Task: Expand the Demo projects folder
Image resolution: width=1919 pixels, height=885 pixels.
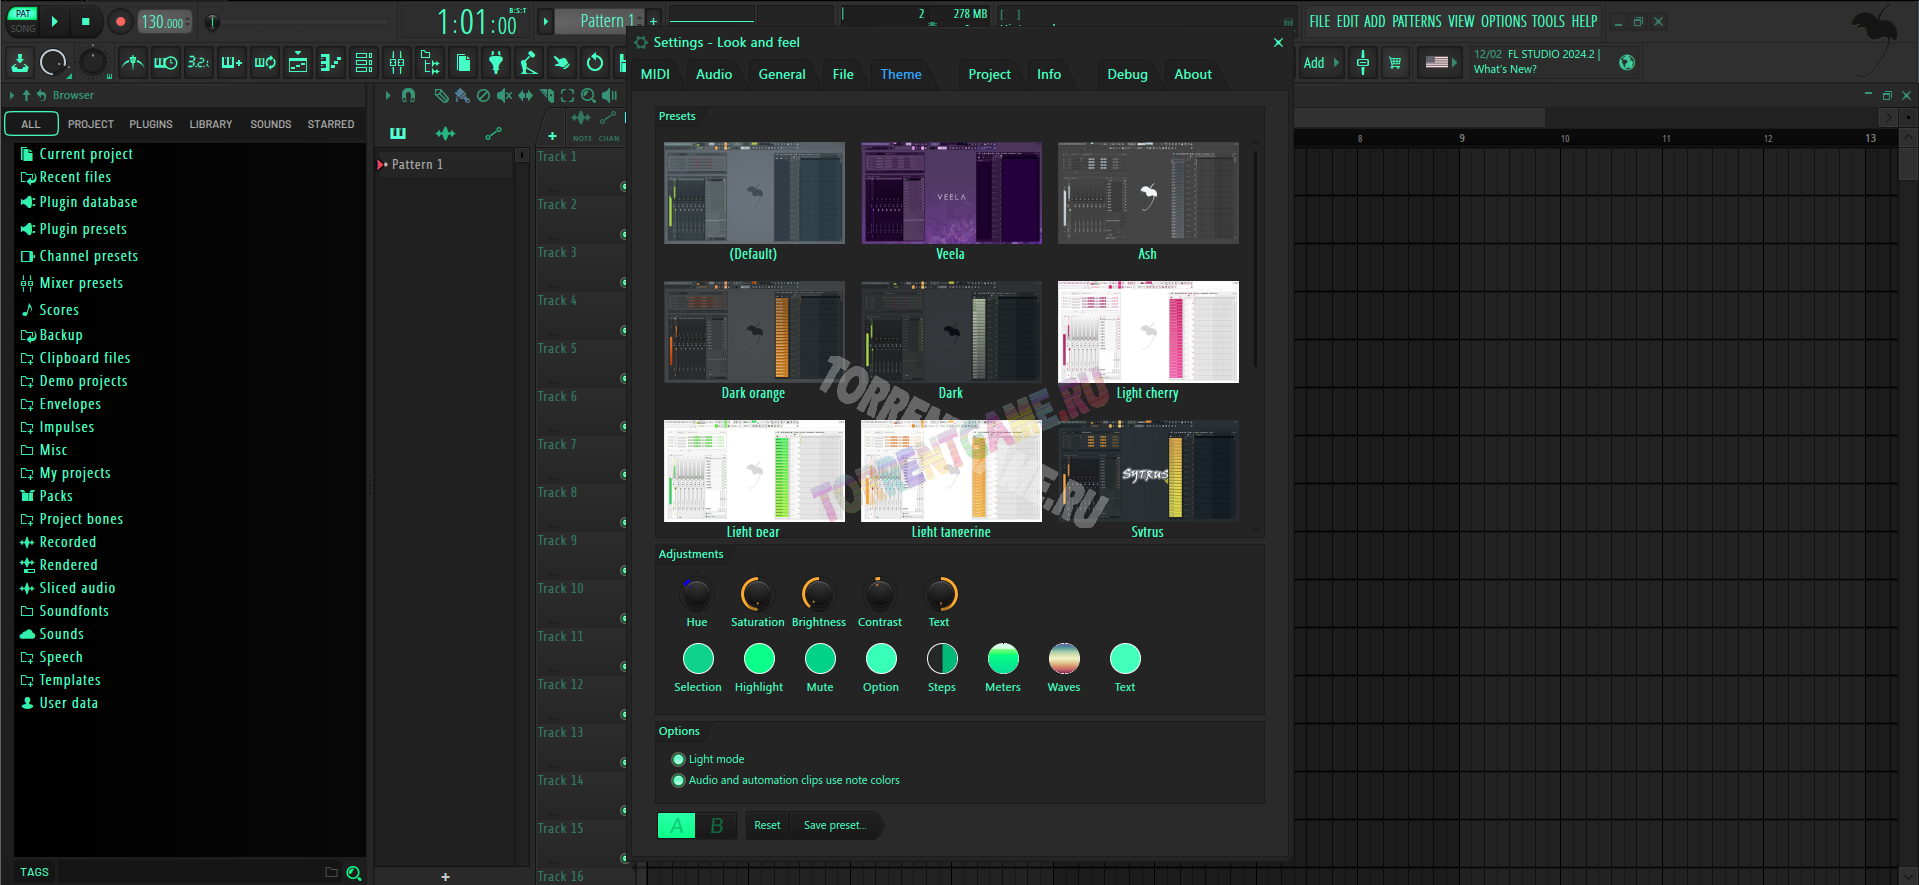Action: [83, 381]
